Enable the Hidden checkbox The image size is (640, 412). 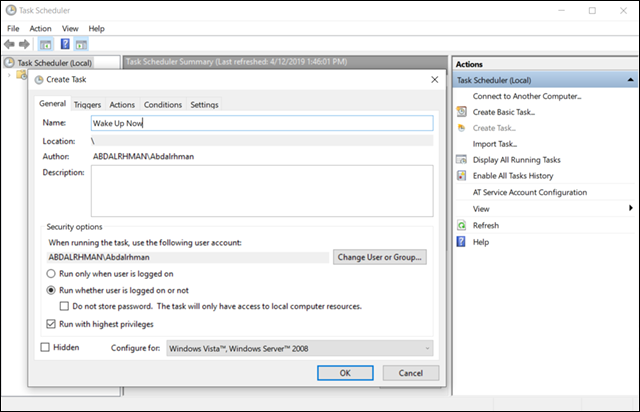(45, 347)
